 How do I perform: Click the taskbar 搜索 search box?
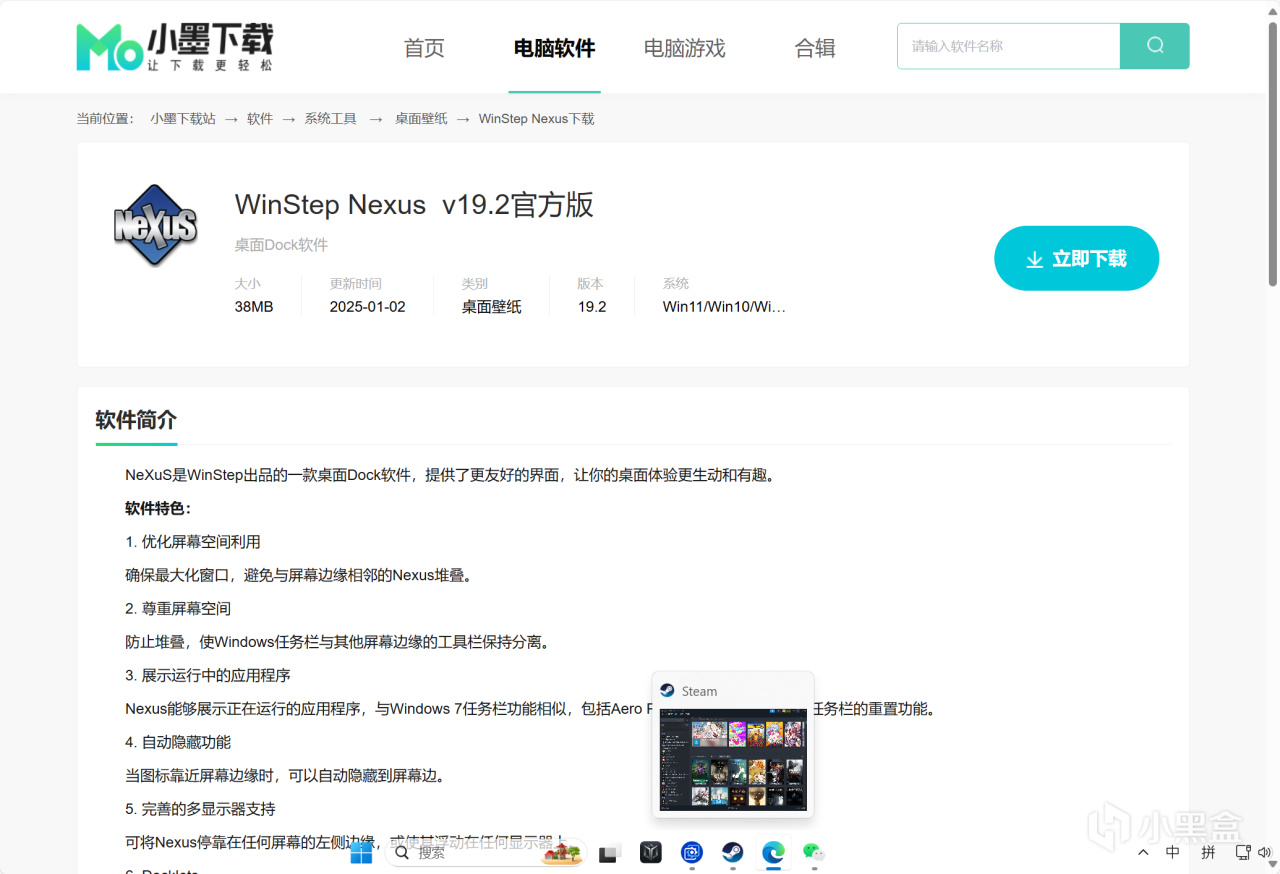point(485,853)
